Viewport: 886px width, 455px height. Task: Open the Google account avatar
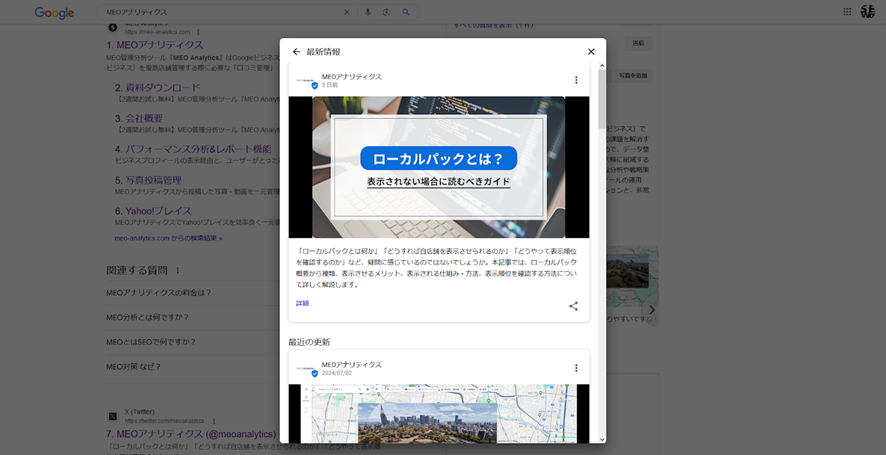868,11
